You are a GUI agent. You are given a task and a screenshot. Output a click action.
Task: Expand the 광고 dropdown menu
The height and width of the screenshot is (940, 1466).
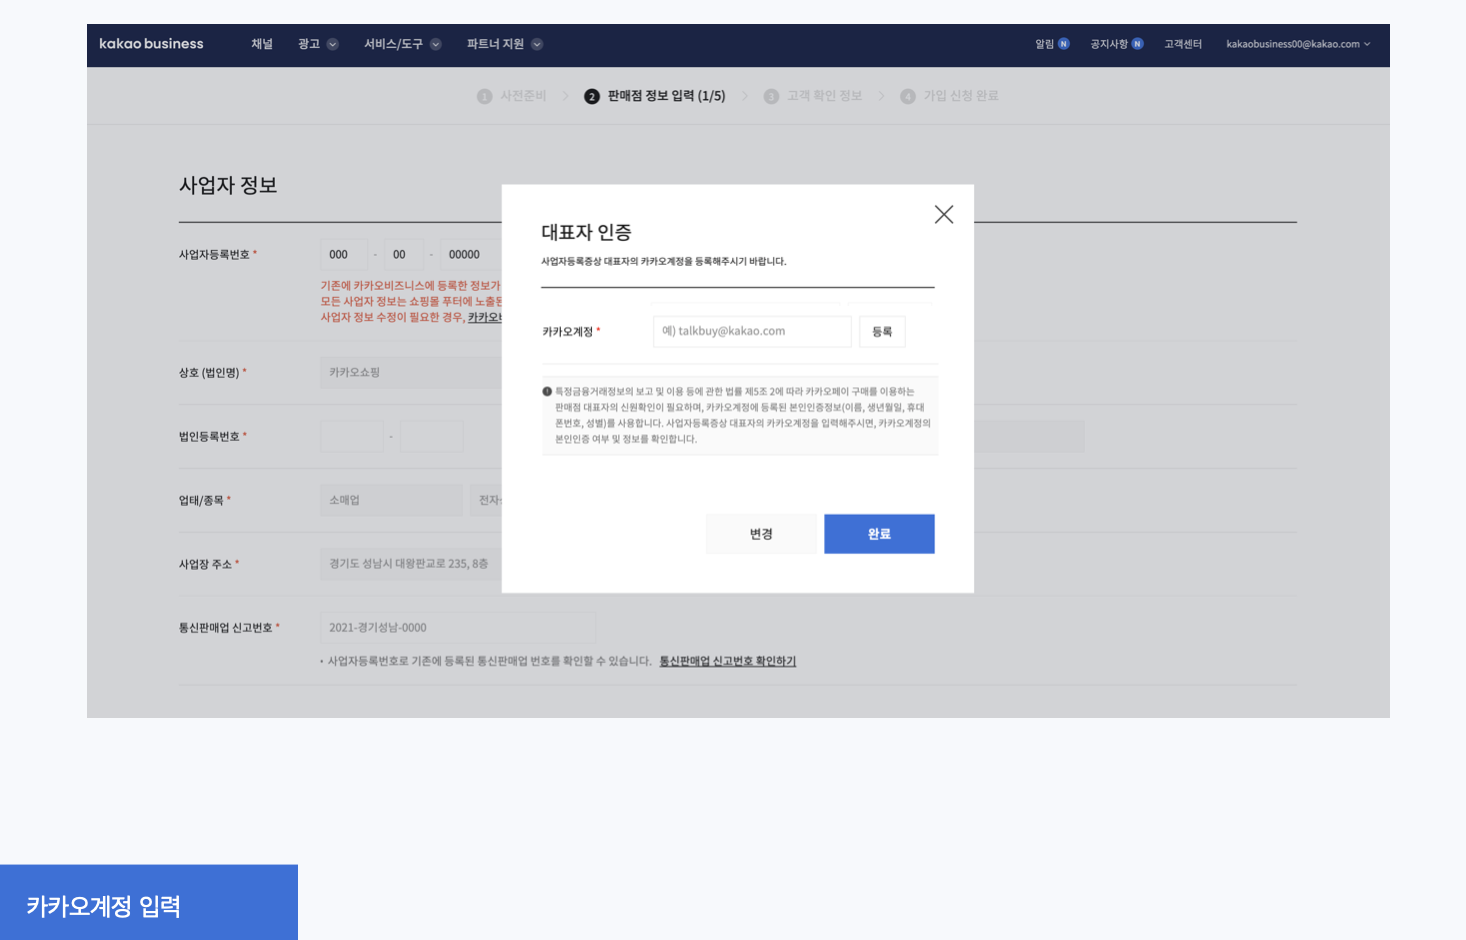(318, 44)
